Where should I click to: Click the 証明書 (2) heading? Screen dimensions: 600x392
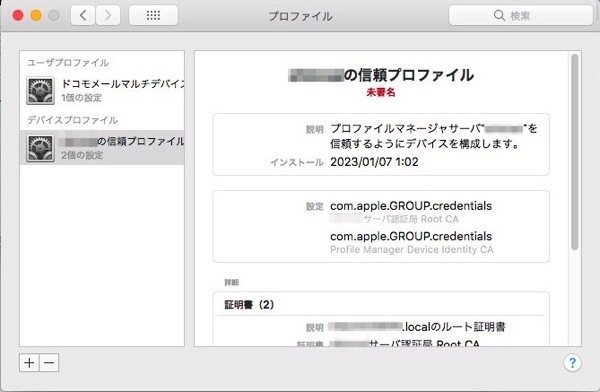click(249, 305)
